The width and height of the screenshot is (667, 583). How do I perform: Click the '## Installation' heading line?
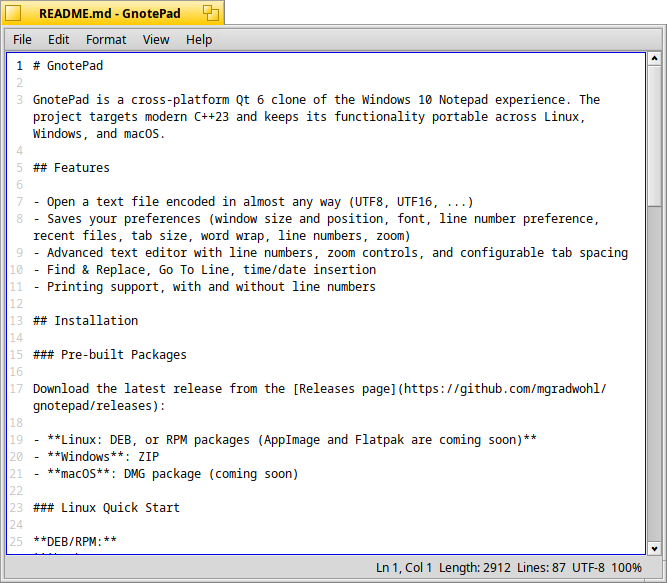pyautogui.click(x=86, y=321)
